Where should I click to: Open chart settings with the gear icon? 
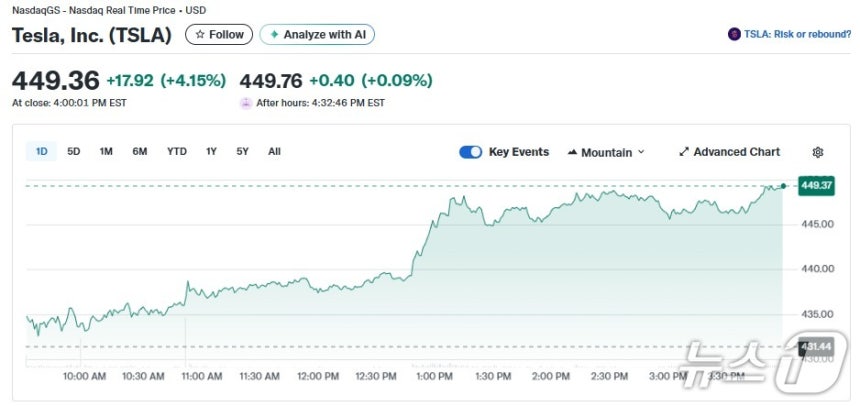point(818,152)
